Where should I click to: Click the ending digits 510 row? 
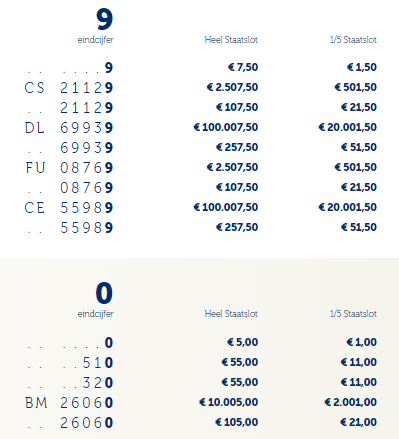pos(70,363)
